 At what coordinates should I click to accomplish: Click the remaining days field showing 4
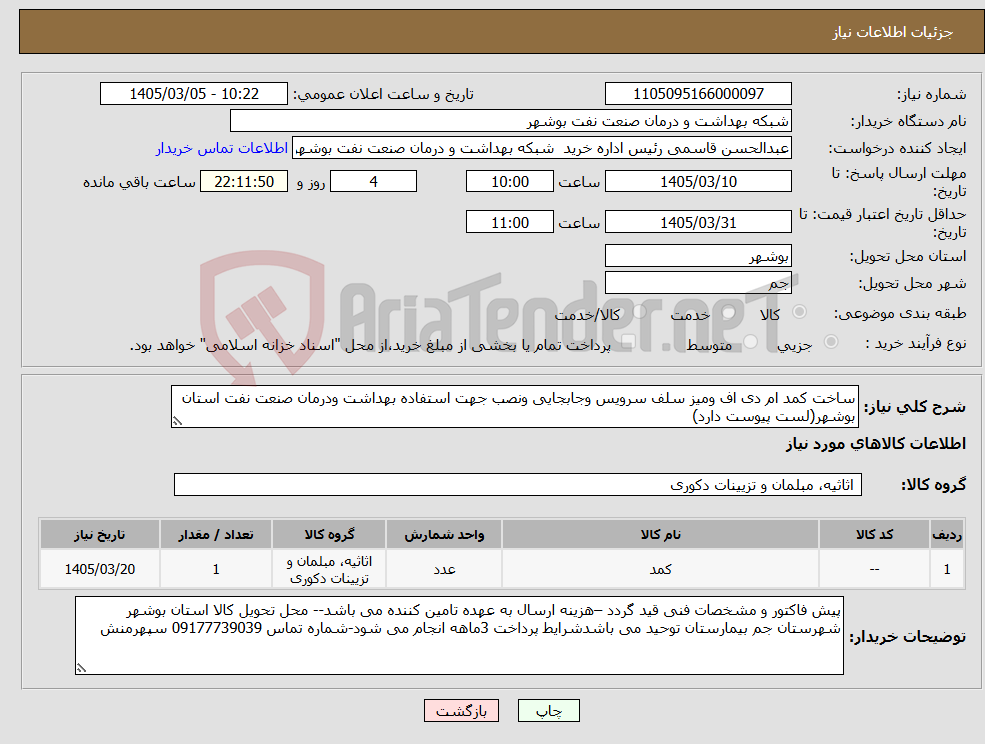coord(373,182)
